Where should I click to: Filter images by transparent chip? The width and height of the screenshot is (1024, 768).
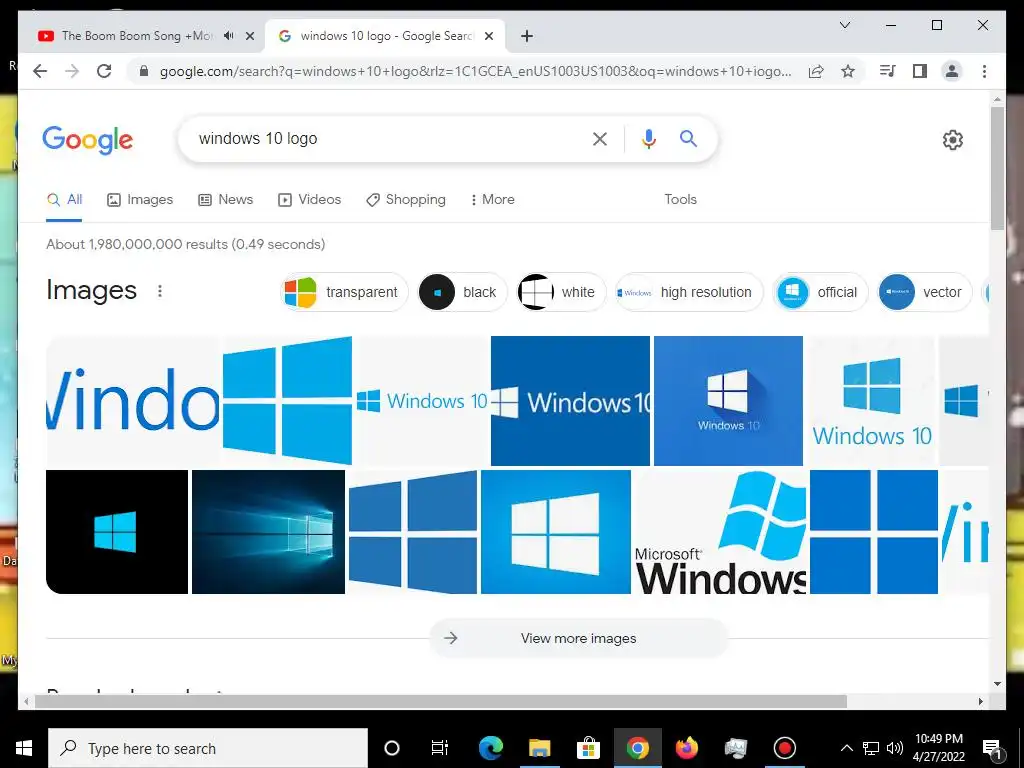pyautogui.click(x=344, y=292)
